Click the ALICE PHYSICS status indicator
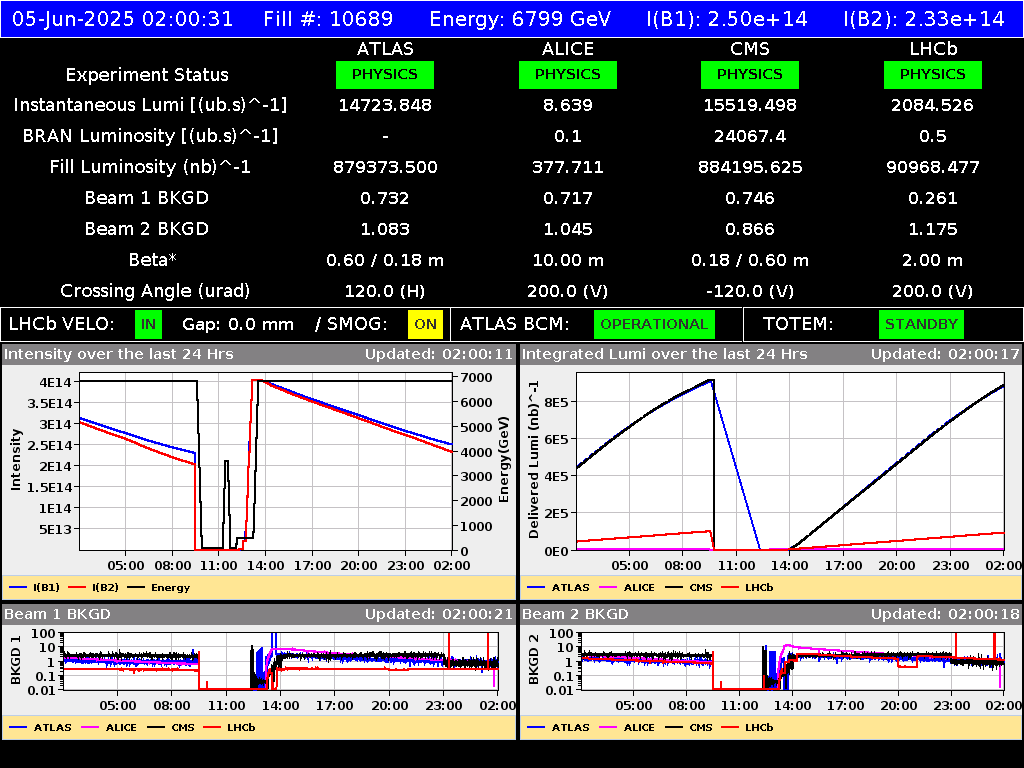The height and width of the screenshot is (768, 1024). 568,74
